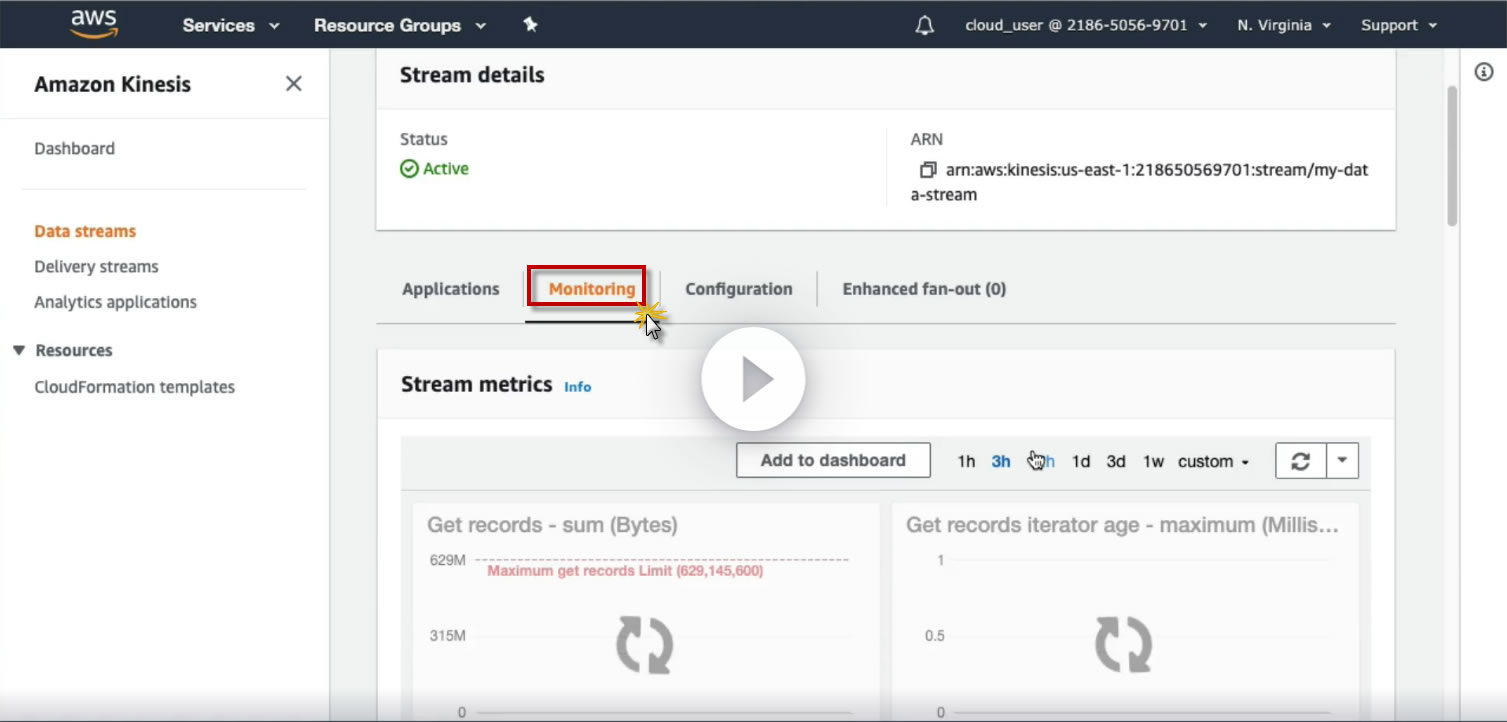Screen dimensions: 1507x722
Task: Click the Active status text
Action: click(x=445, y=169)
